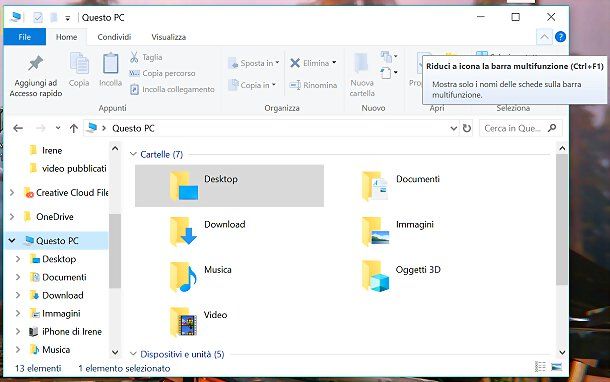Expand Desktop node in navigation tree
This screenshot has width=610, height=382.
(18, 259)
